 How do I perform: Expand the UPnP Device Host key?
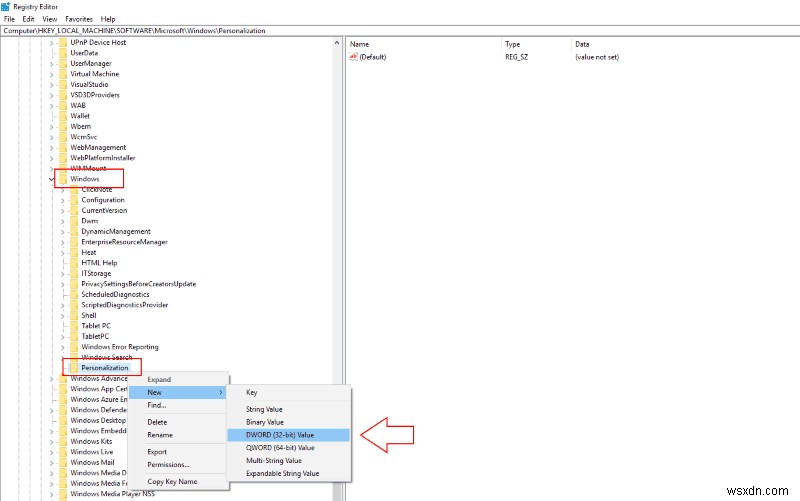(x=52, y=43)
